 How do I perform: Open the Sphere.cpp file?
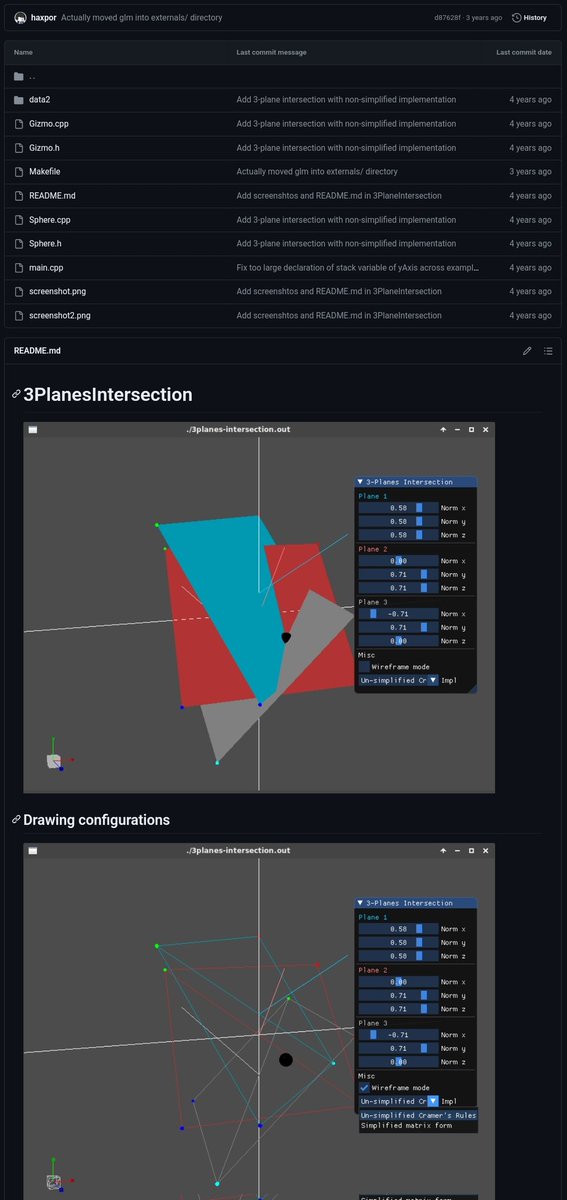click(x=50, y=220)
